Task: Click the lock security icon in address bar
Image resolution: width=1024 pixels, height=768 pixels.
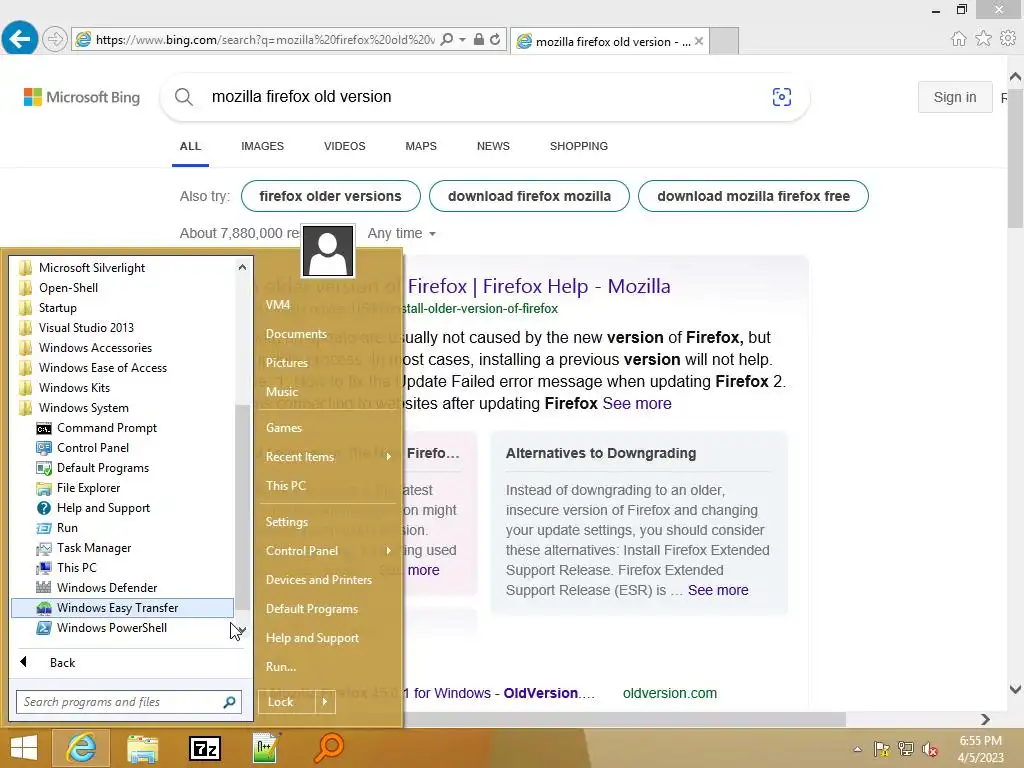Action: pos(479,39)
